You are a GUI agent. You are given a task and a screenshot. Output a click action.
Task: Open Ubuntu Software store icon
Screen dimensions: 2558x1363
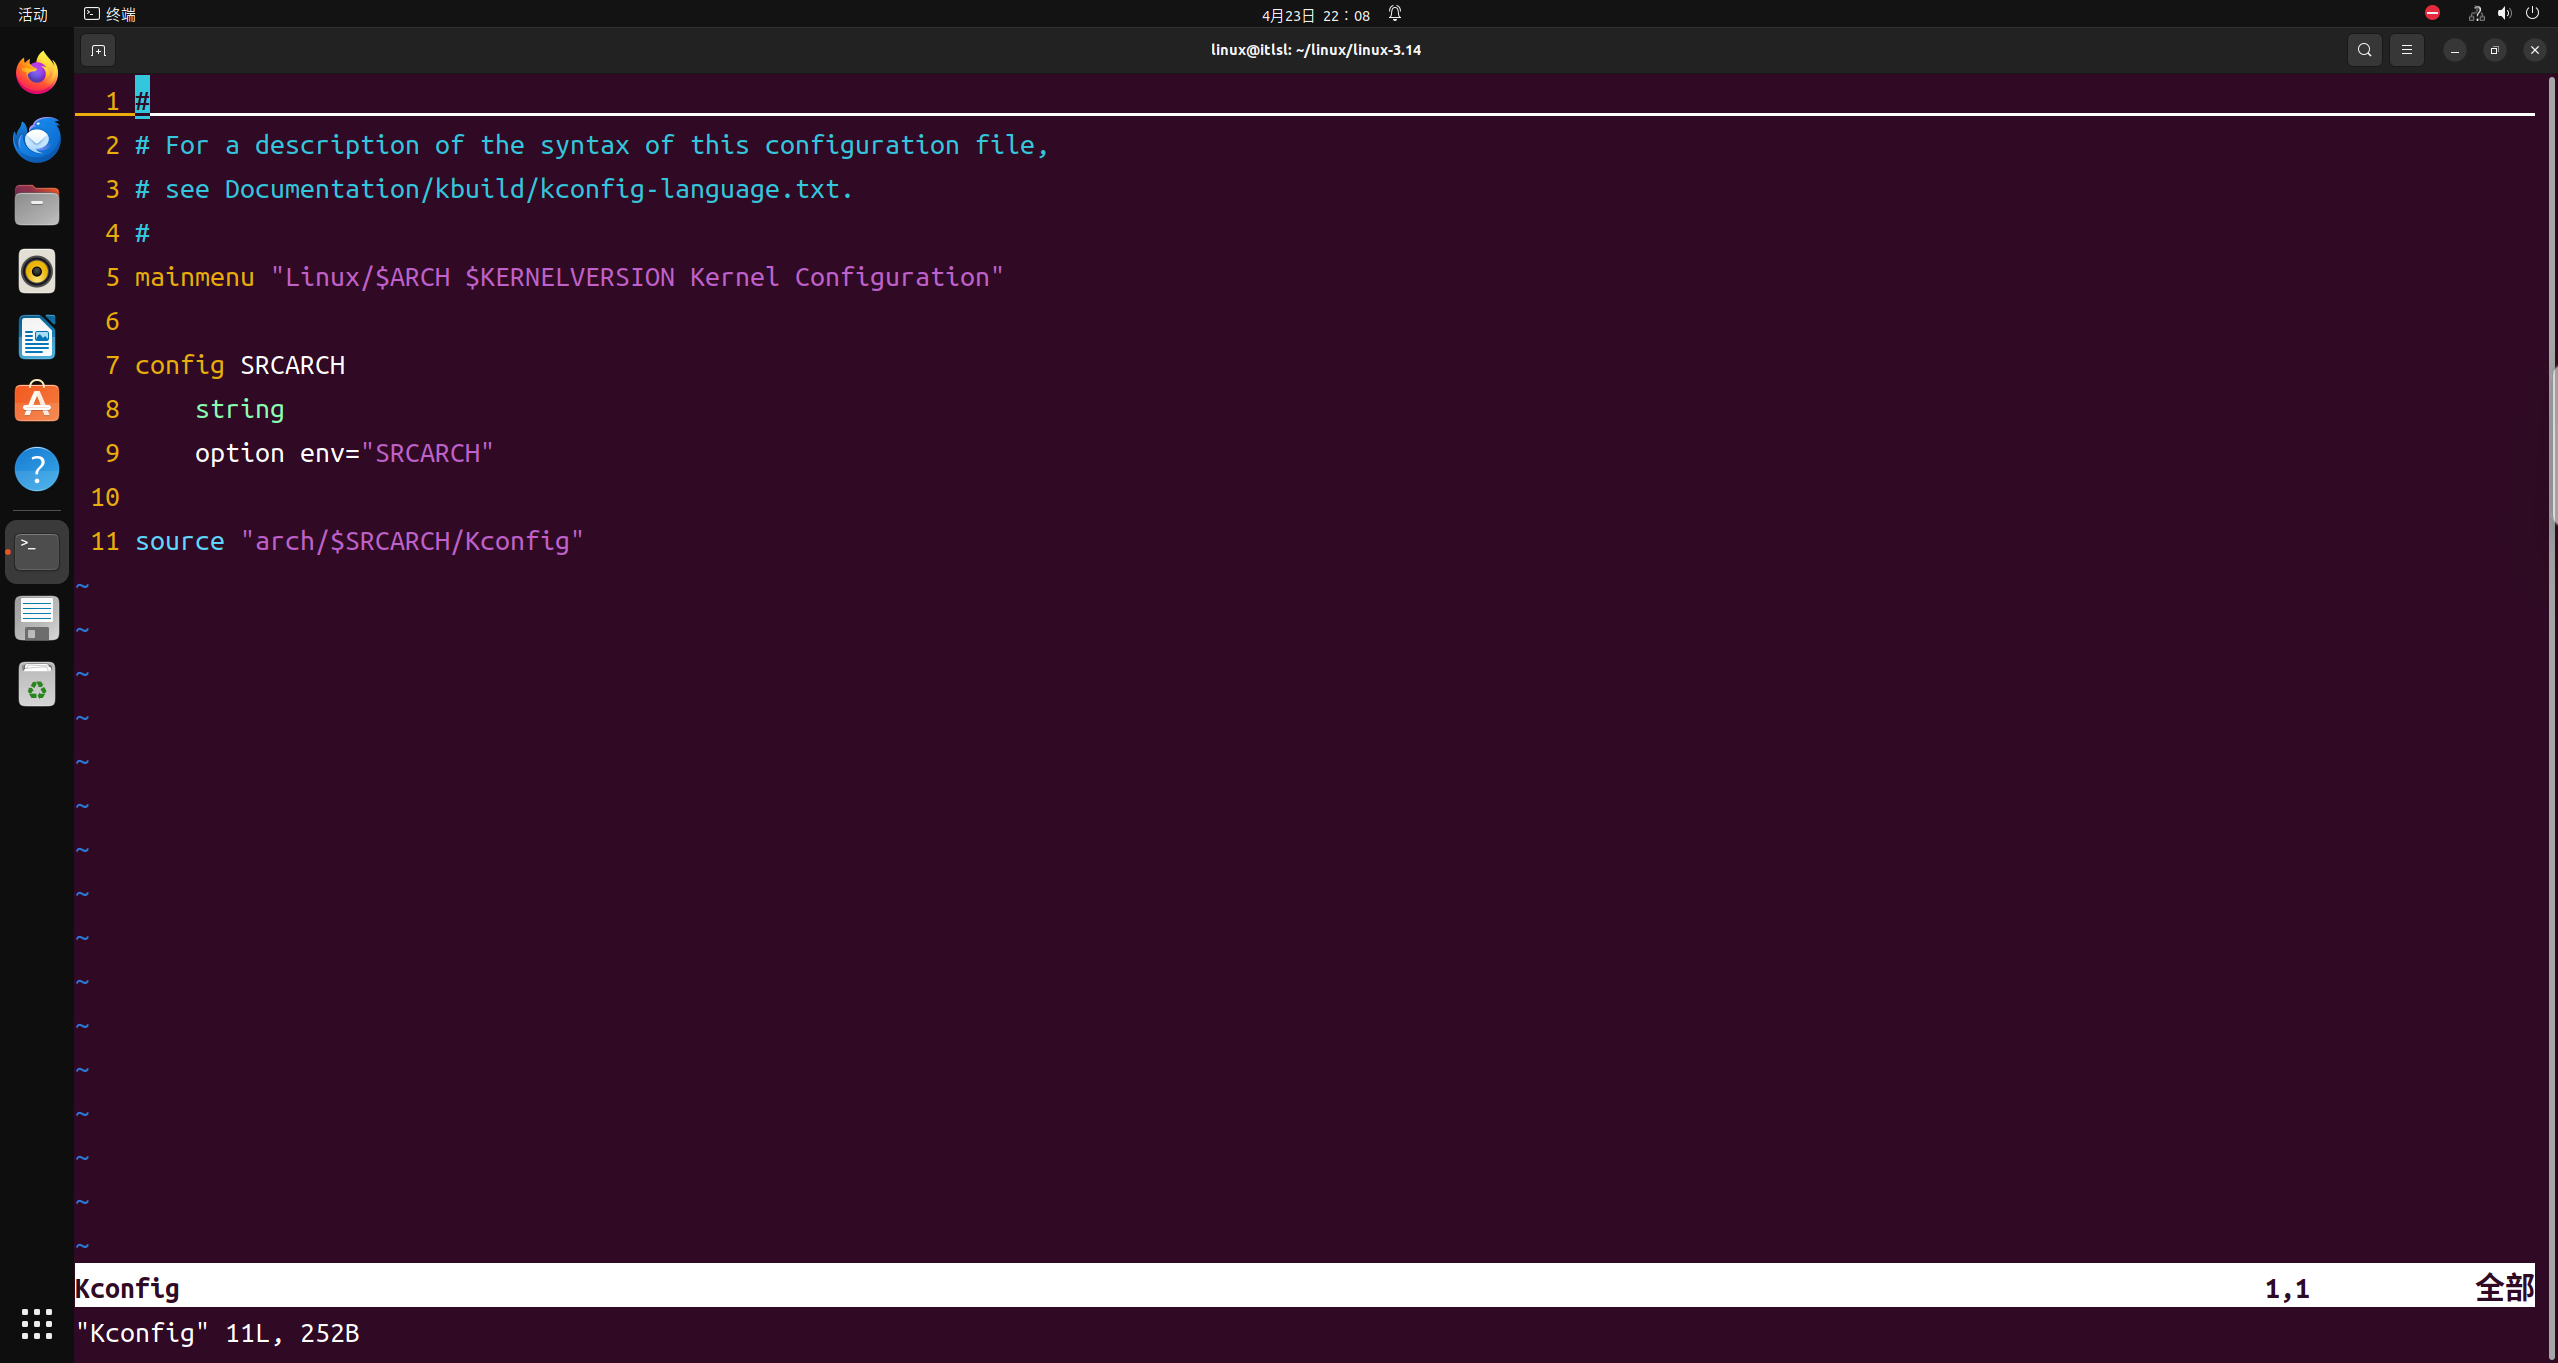click(x=37, y=403)
